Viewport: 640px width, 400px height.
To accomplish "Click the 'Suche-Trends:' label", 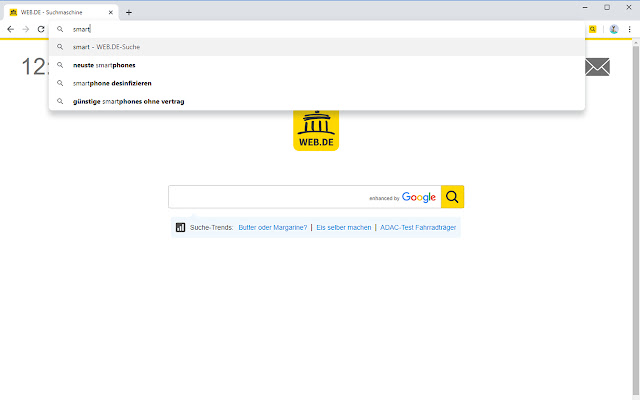I will [211, 227].
